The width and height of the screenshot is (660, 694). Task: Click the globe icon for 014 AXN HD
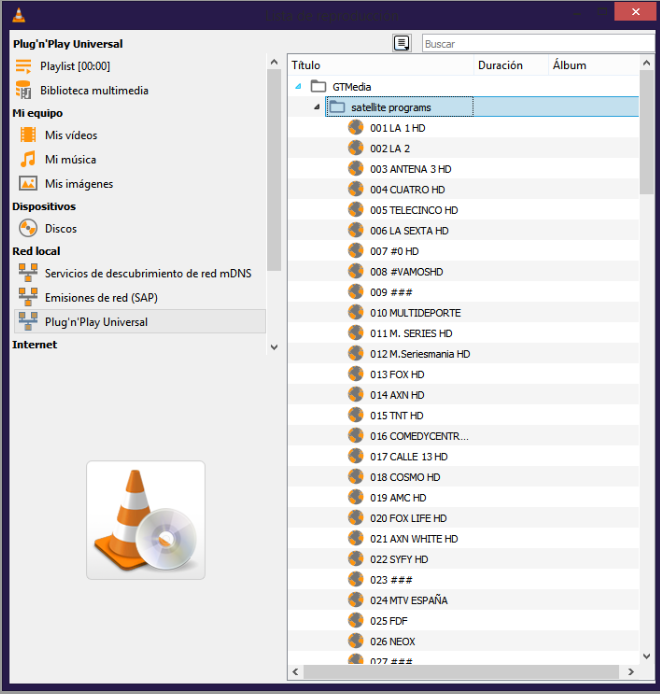(x=355, y=394)
